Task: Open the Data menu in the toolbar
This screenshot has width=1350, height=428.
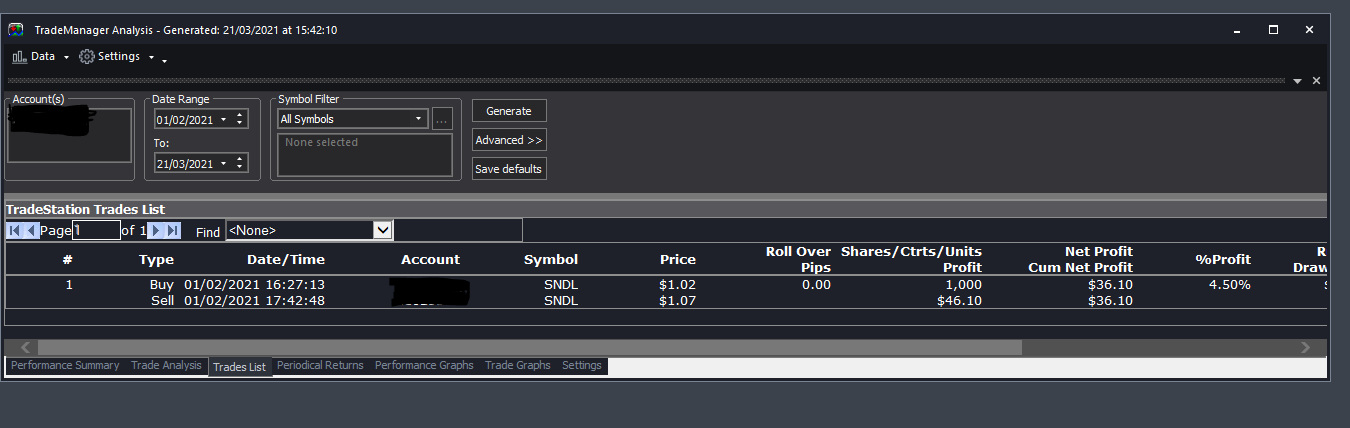Action: (x=40, y=57)
